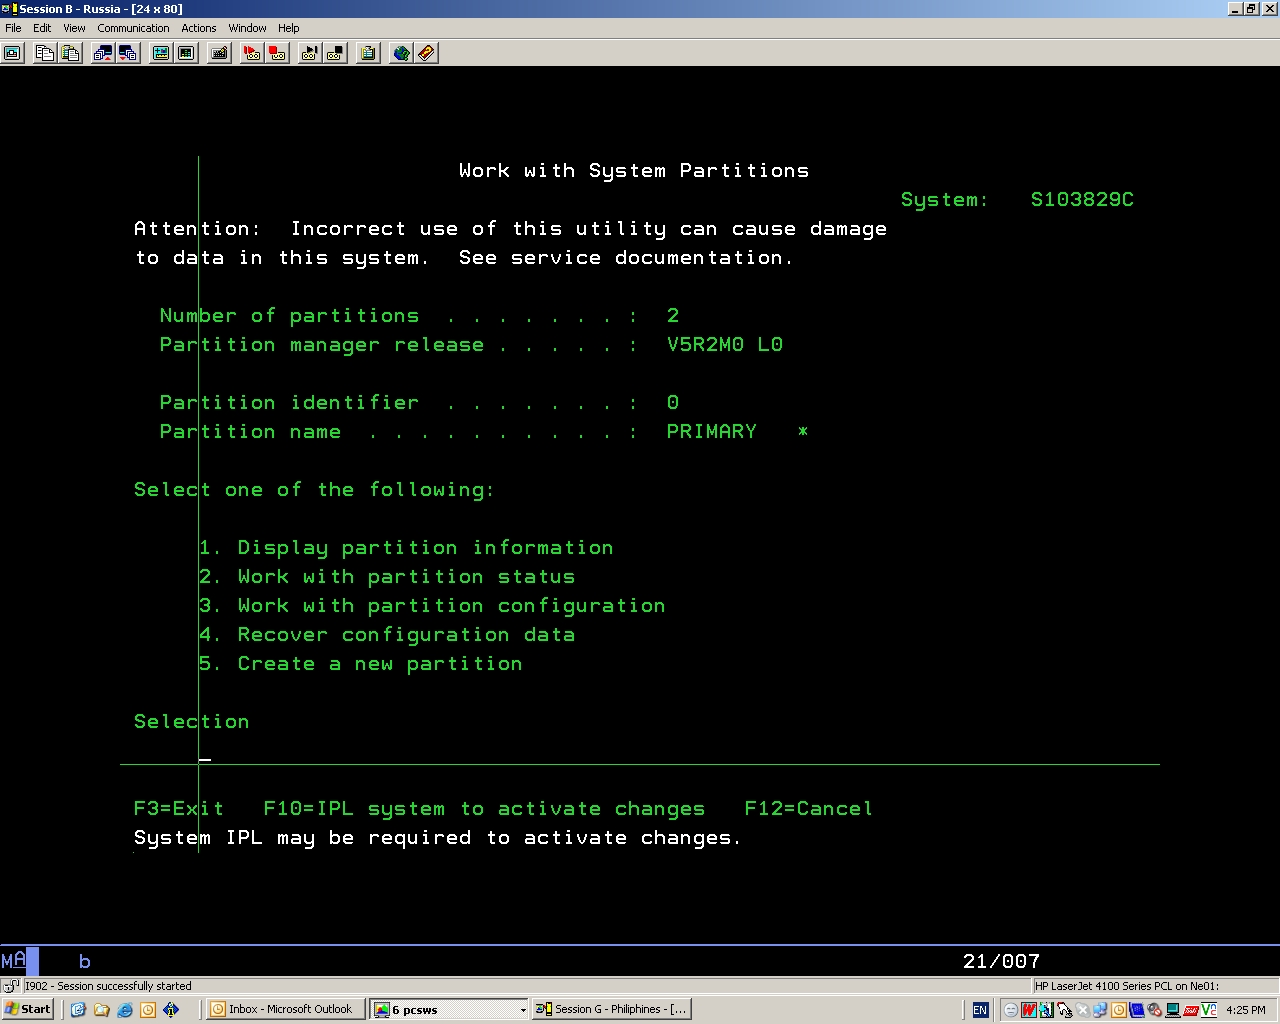Click the Receive File from Host icon
This screenshot has width=1280, height=1024.
coord(128,53)
